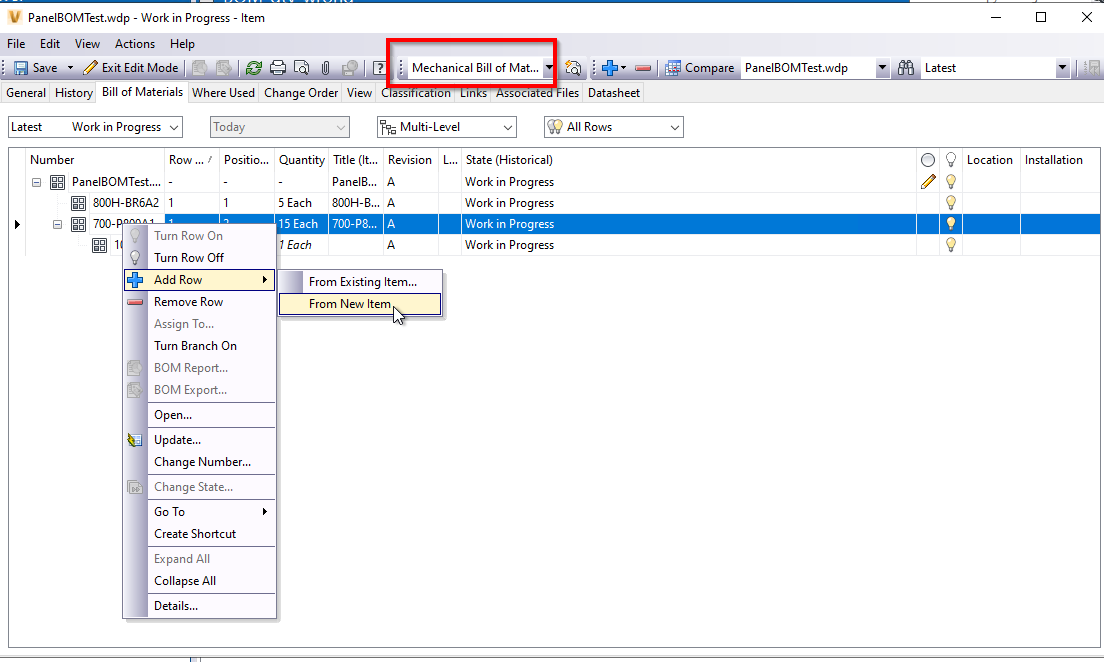The image size is (1104, 662).
Task: Click the Help question mark icon
Action: 378,67
